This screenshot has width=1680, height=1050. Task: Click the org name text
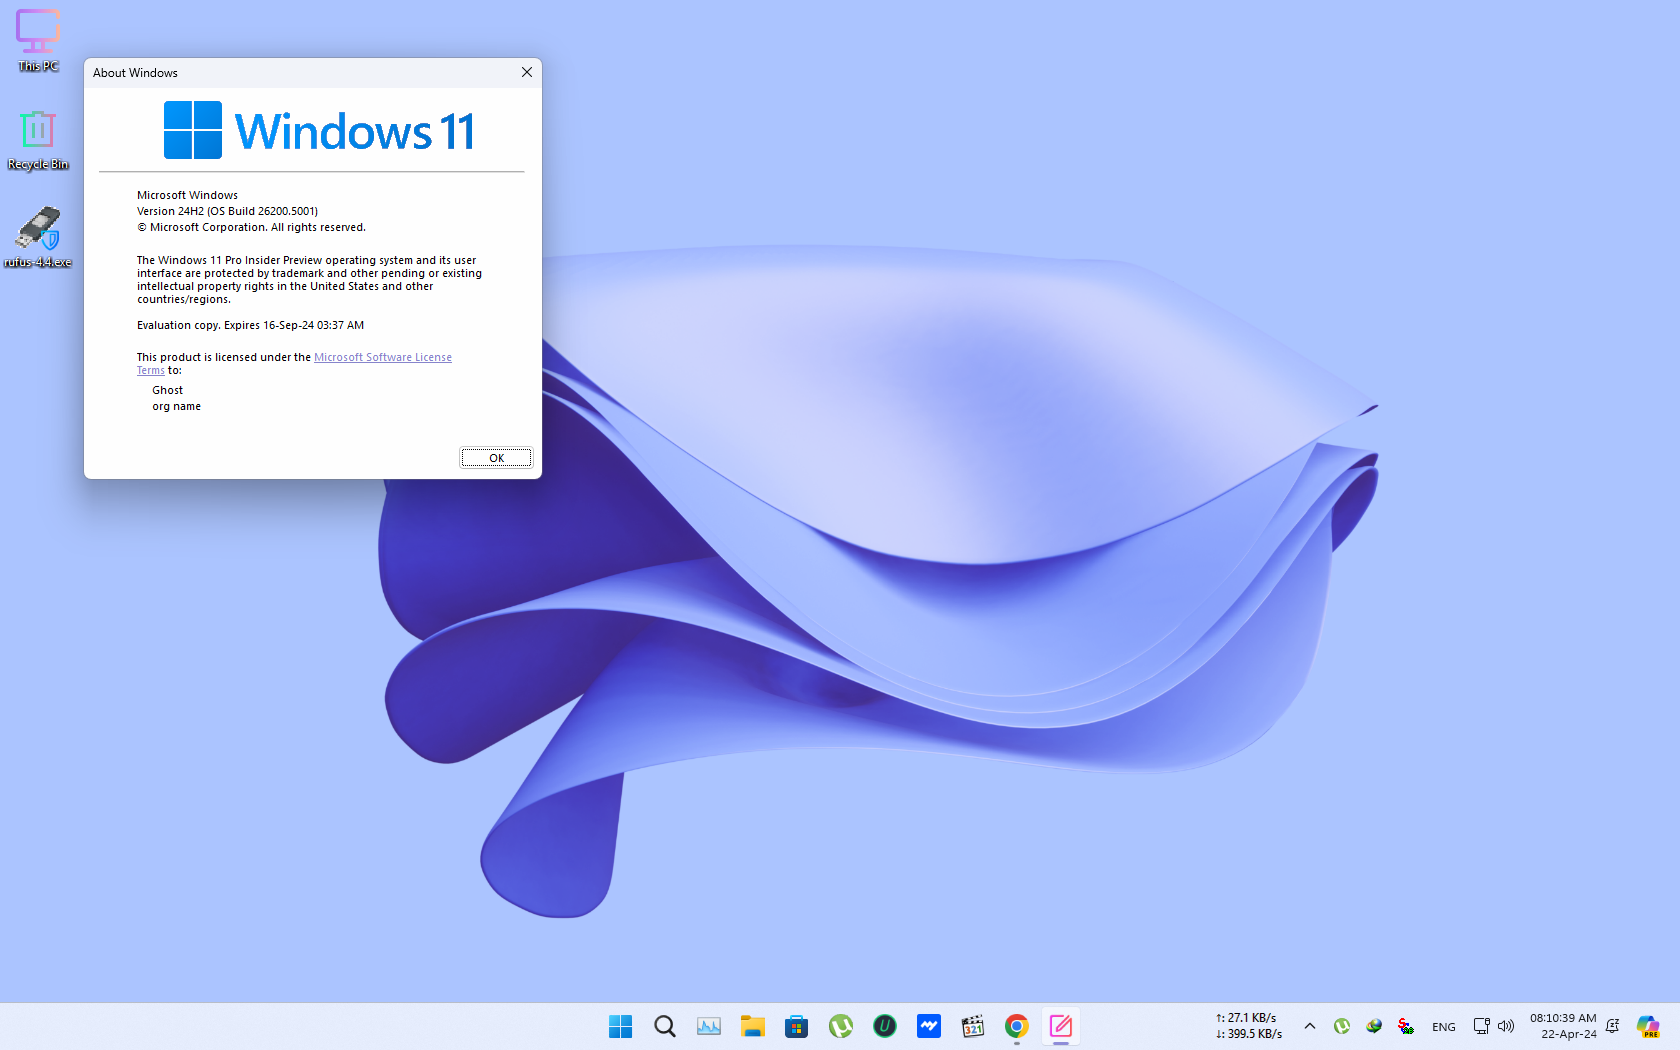tap(176, 406)
